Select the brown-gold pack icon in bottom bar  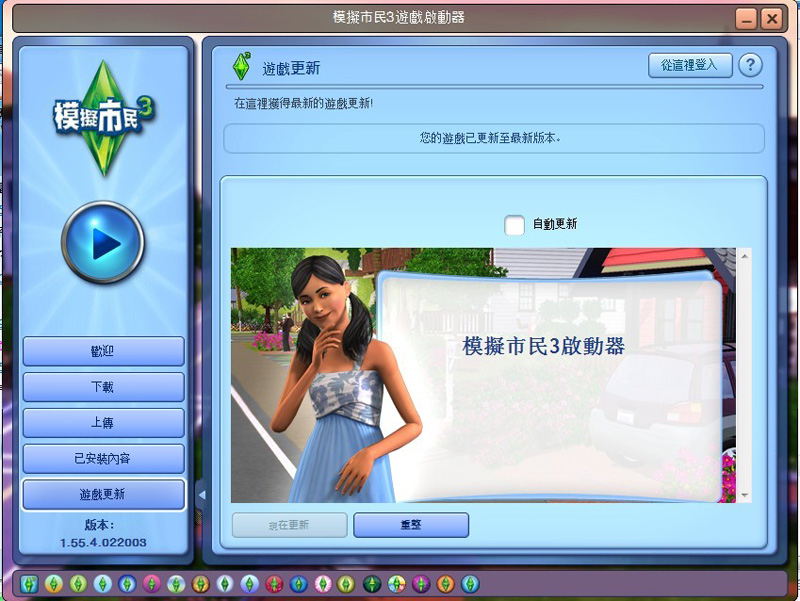tap(201, 584)
